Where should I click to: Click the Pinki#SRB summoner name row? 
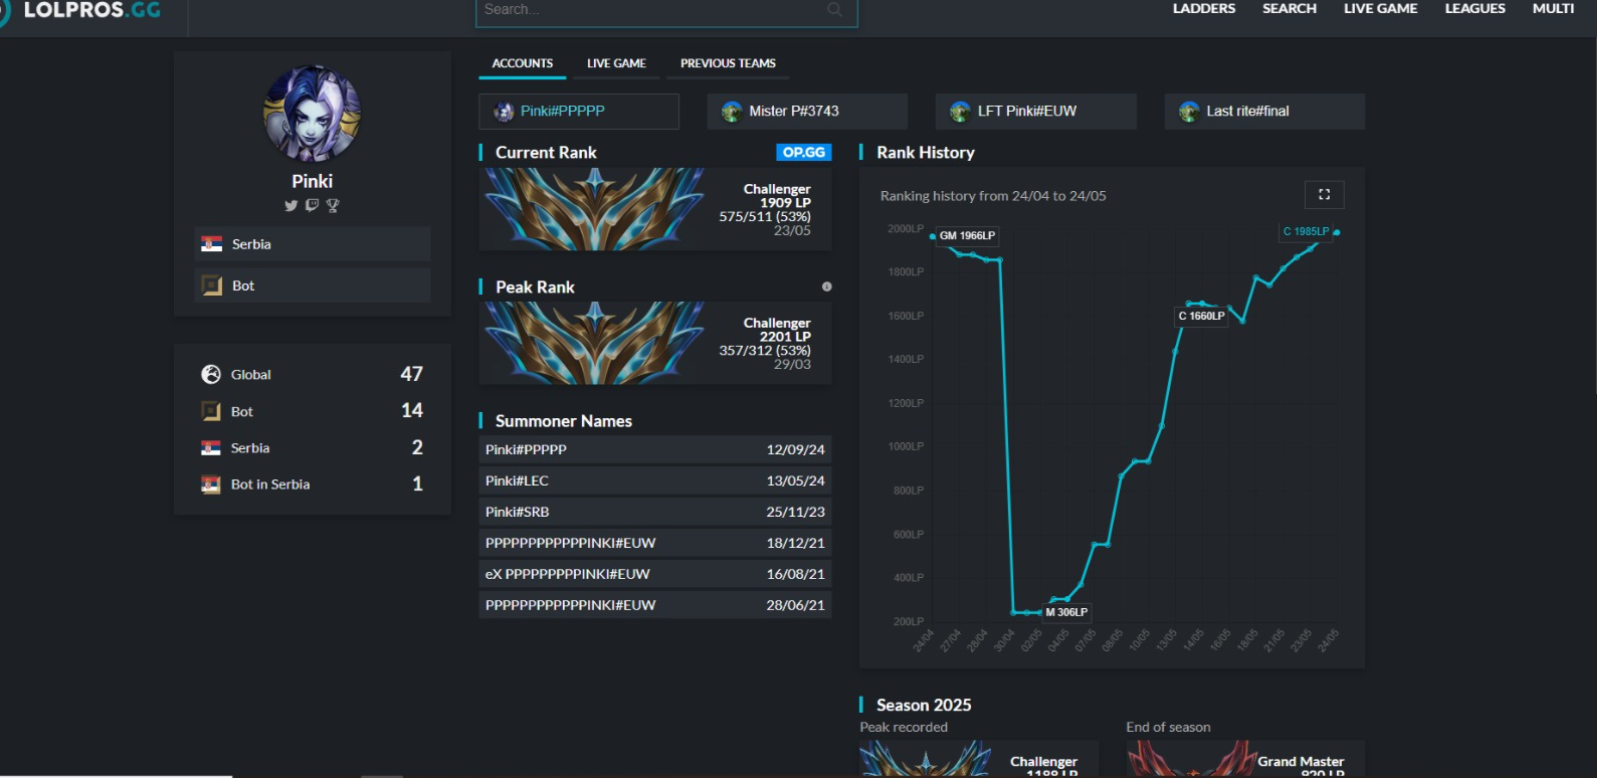[x=655, y=512]
